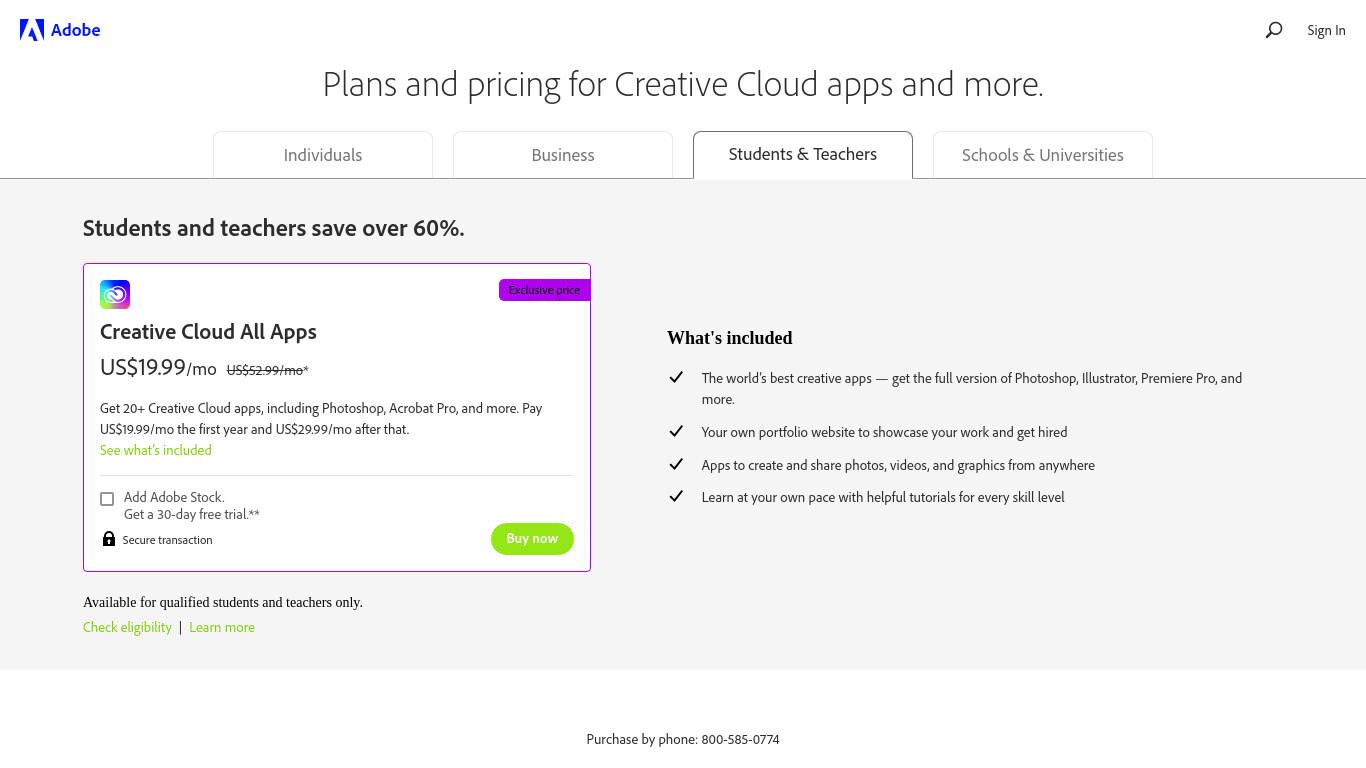Select the Students & Teachers tab

click(803, 155)
